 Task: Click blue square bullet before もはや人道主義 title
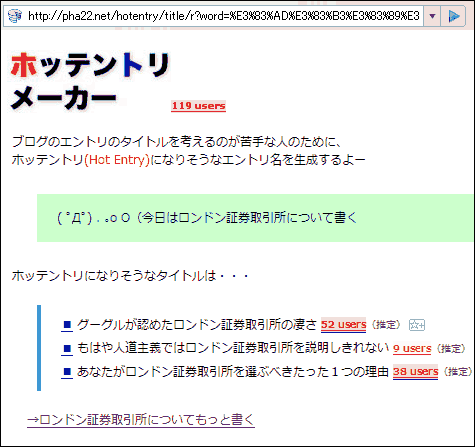[67, 348]
